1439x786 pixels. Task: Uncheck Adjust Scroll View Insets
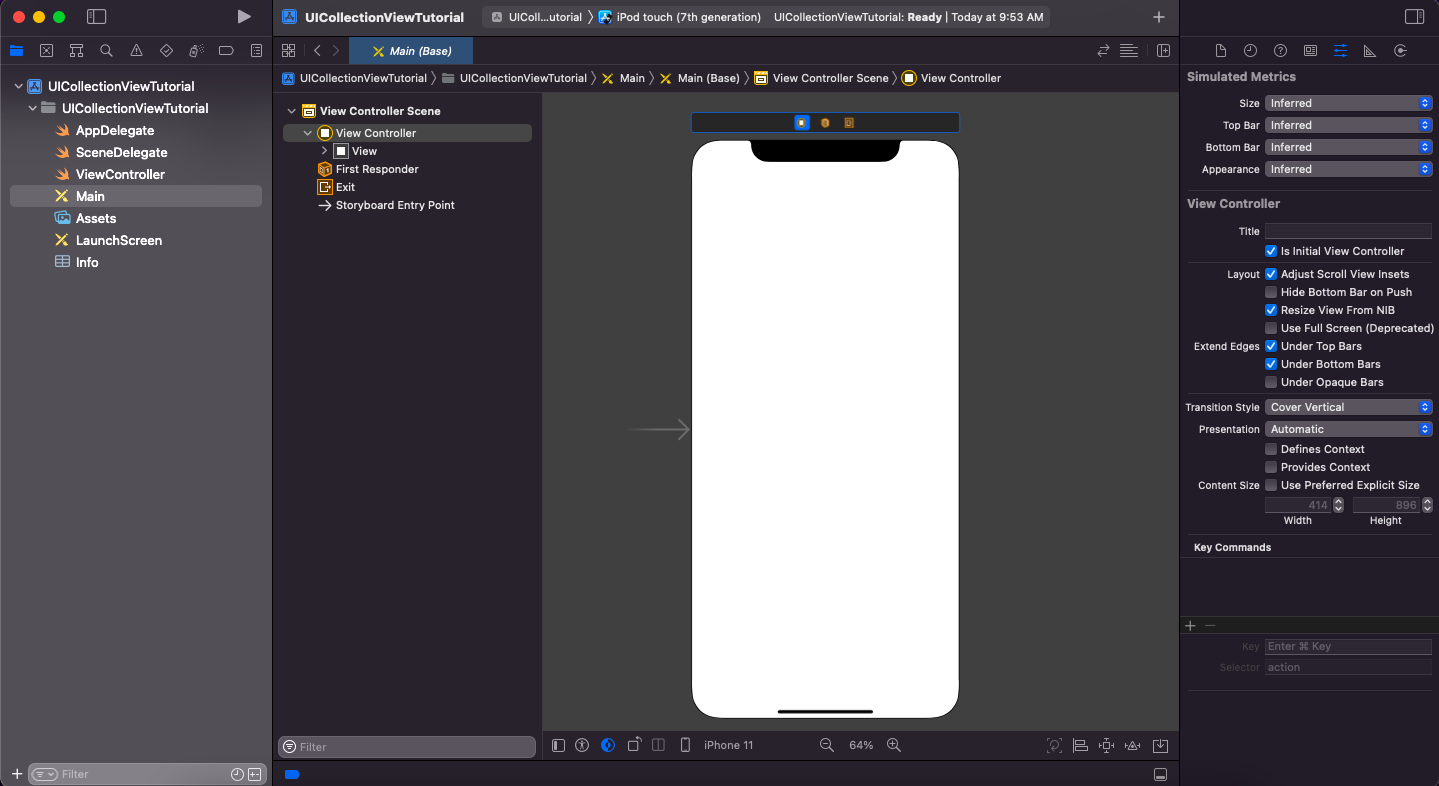point(1271,274)
